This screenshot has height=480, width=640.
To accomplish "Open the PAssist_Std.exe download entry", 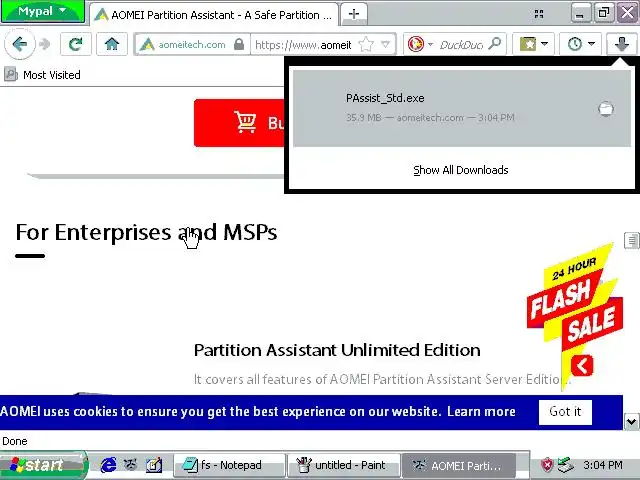I will [462, 108].
